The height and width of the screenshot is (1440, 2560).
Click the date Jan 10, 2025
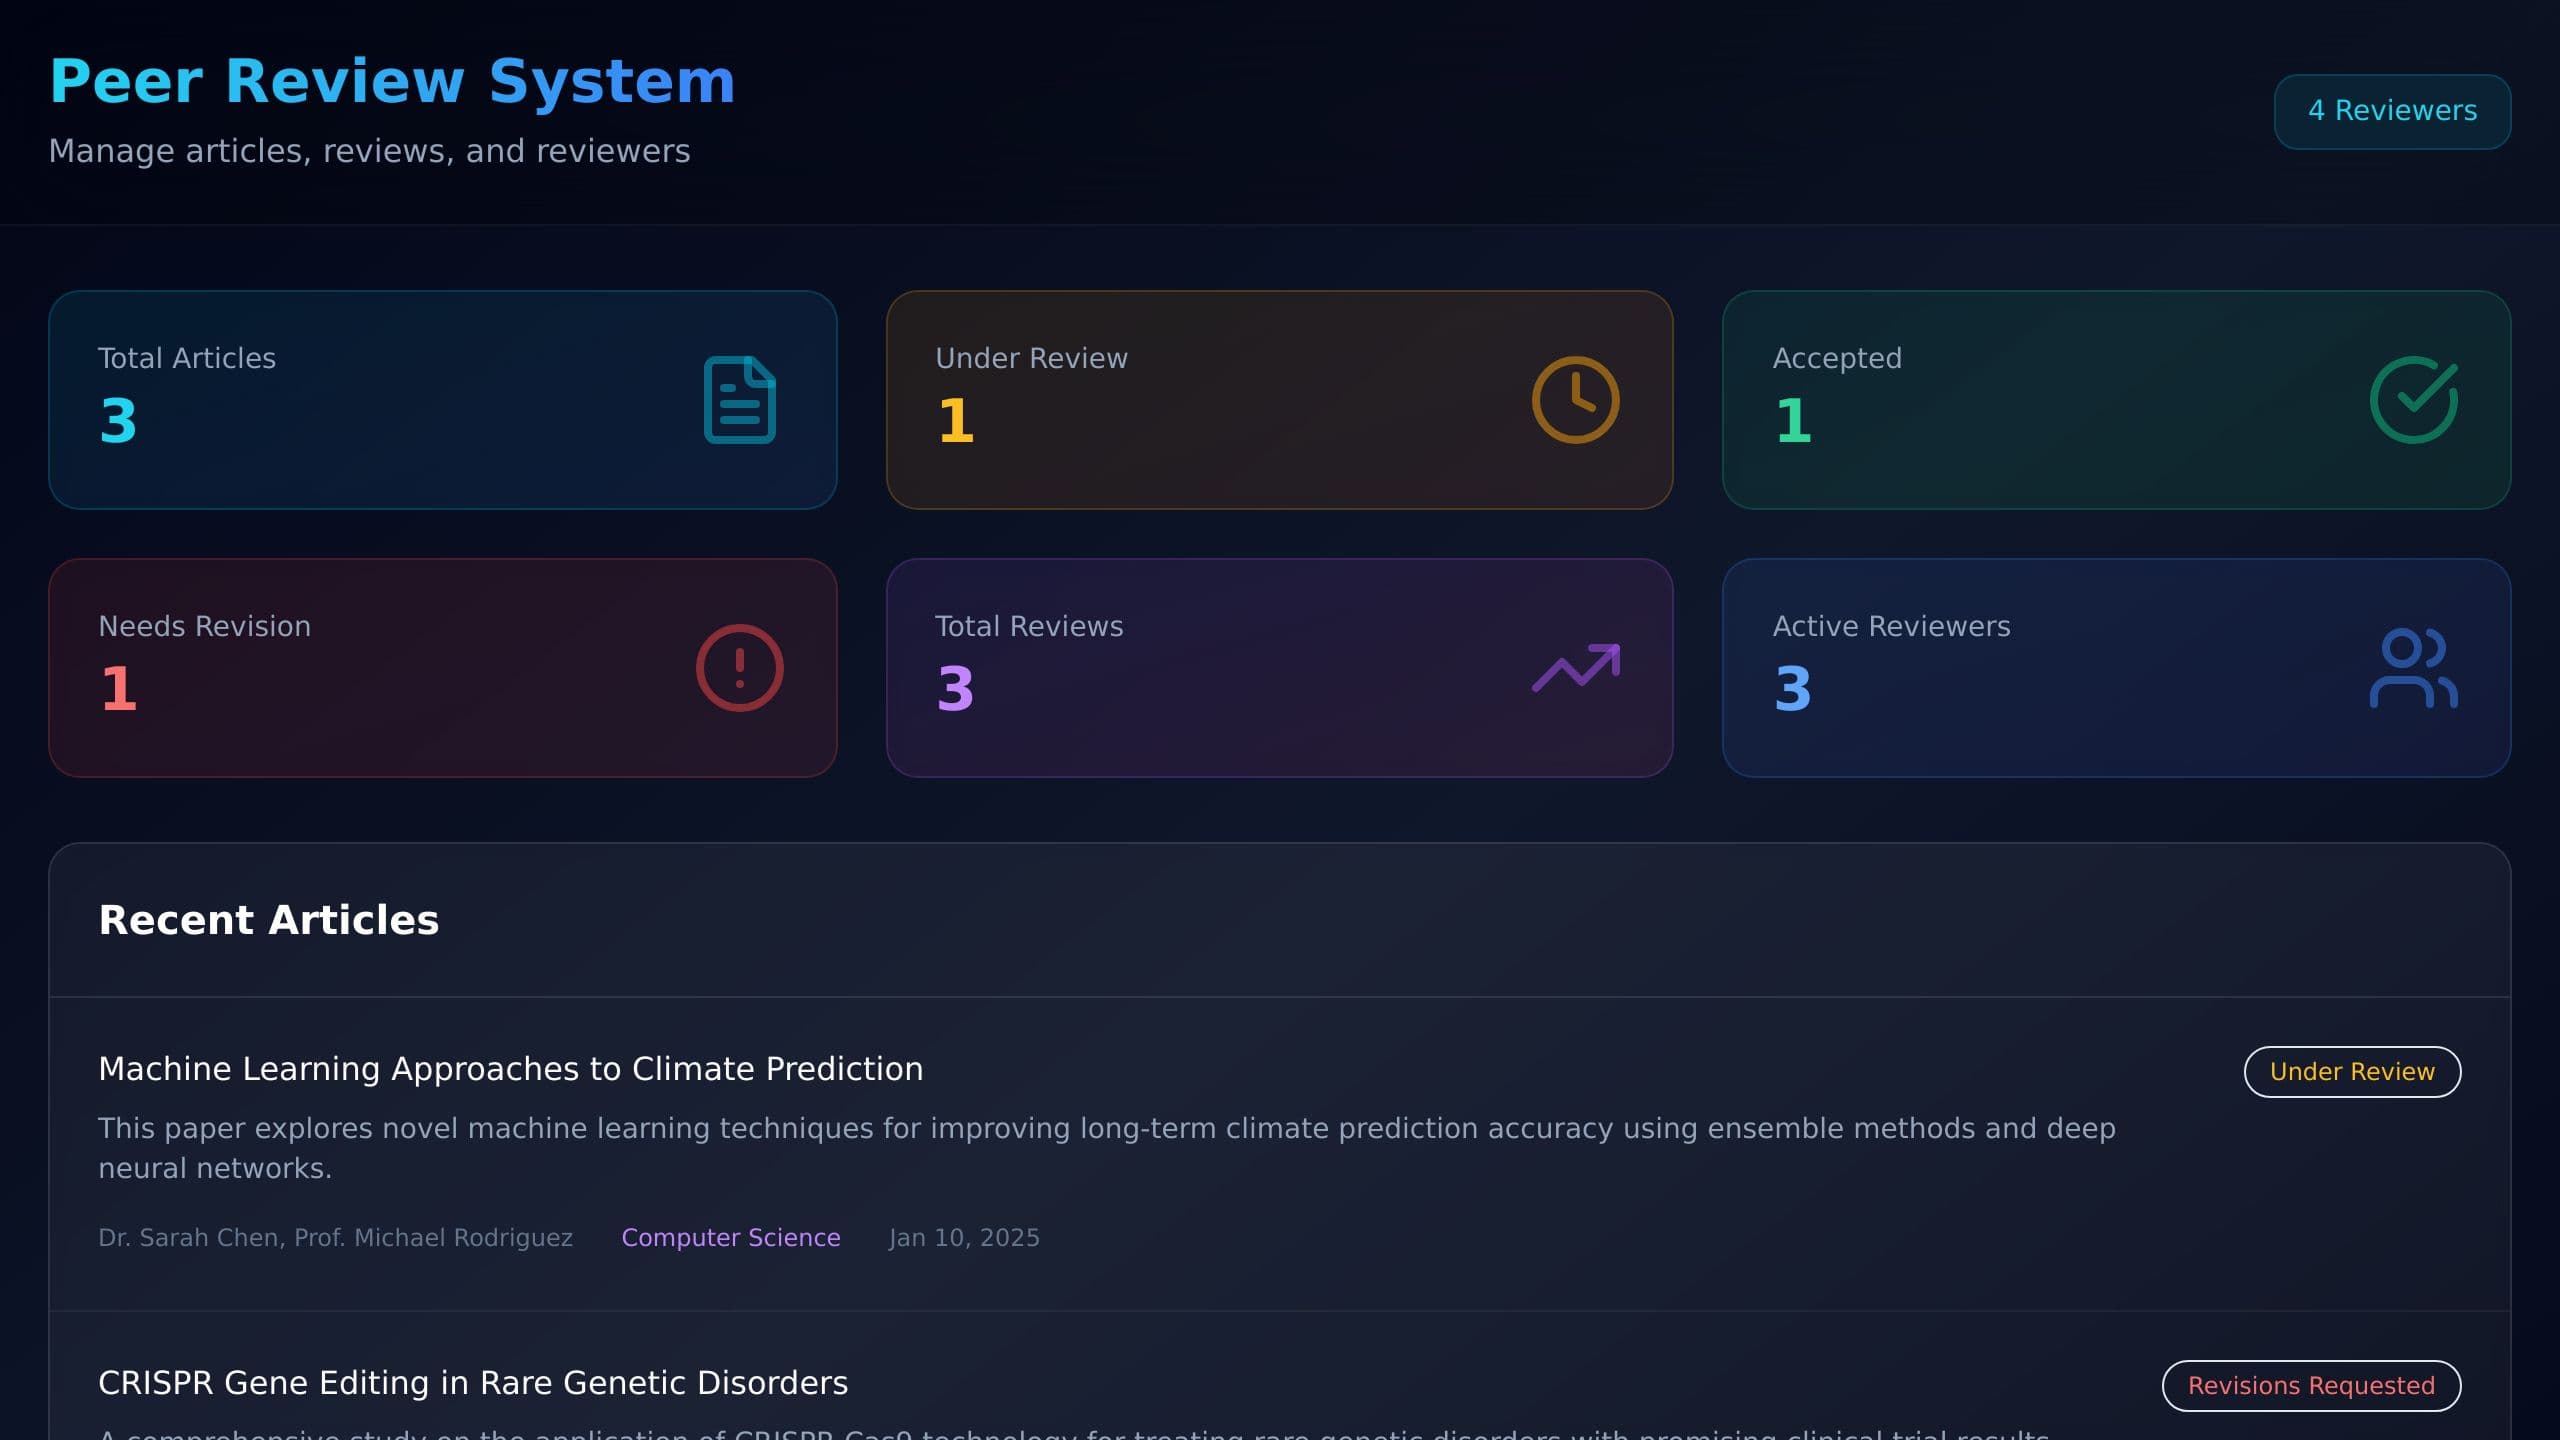[x=964, y=1238]
